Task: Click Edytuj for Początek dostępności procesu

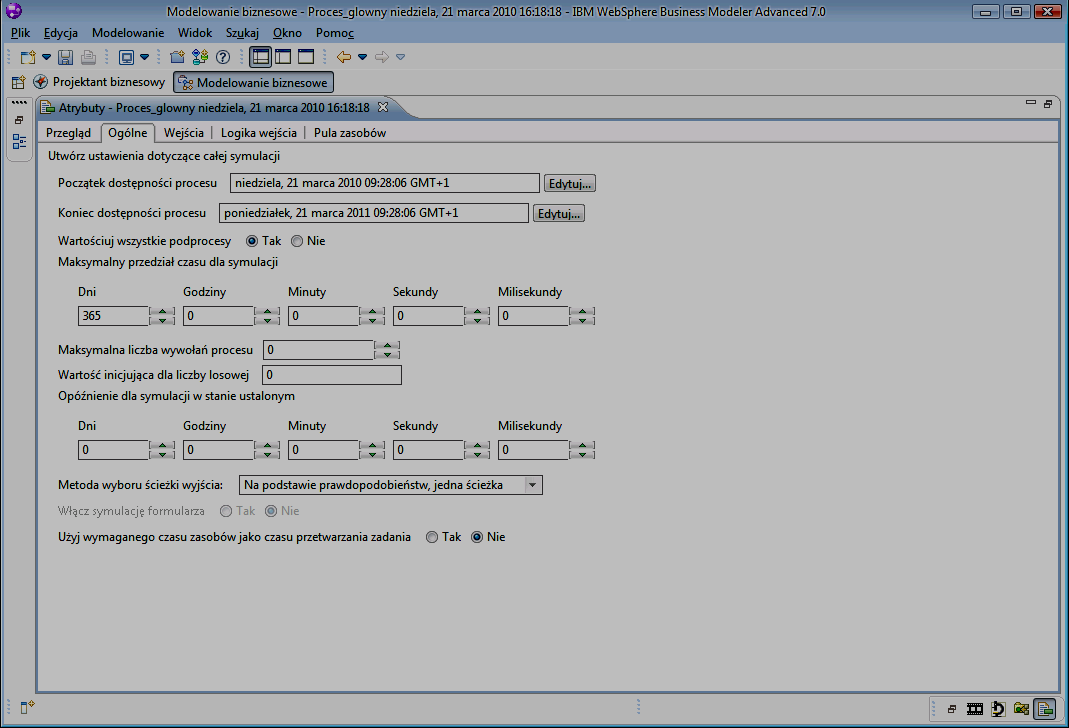Action: click(x=570, y=183)
